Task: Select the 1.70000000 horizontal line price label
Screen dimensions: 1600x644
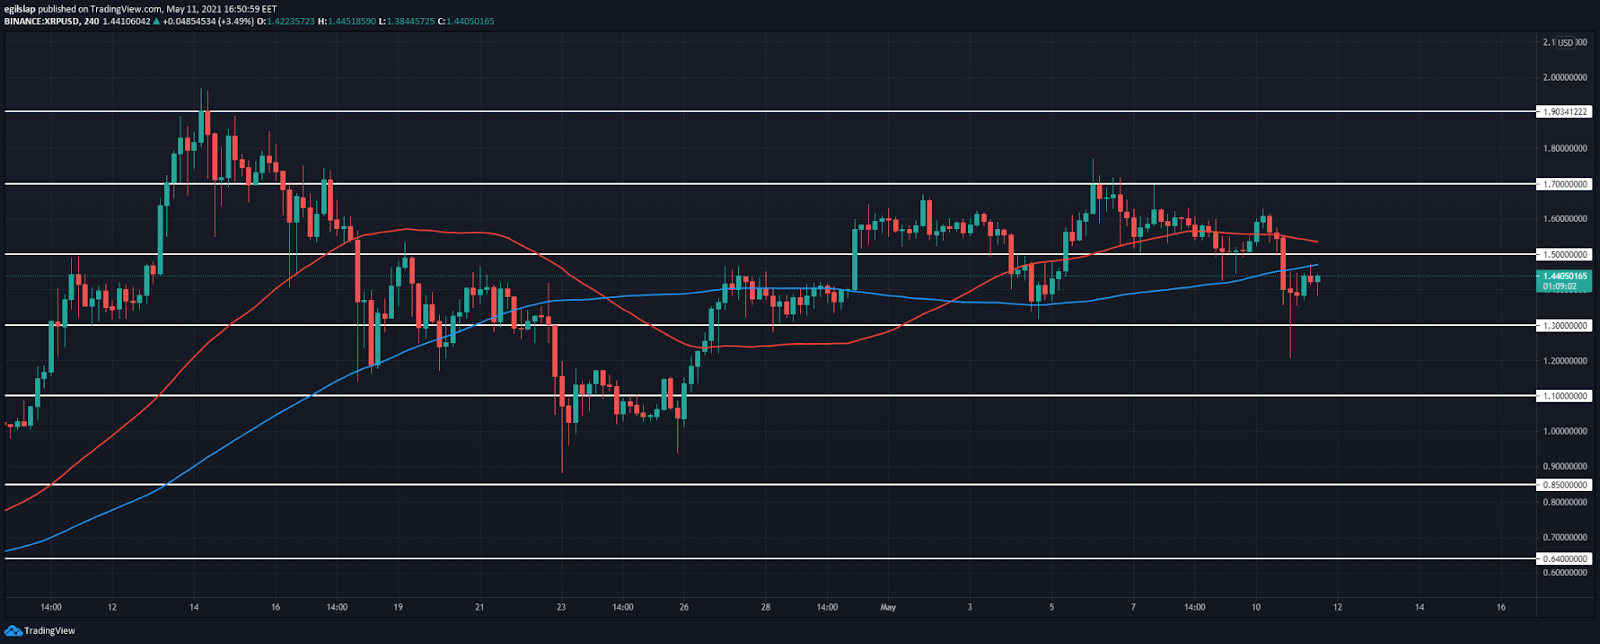Action: pyautogui.click(x=1565, y=185)
